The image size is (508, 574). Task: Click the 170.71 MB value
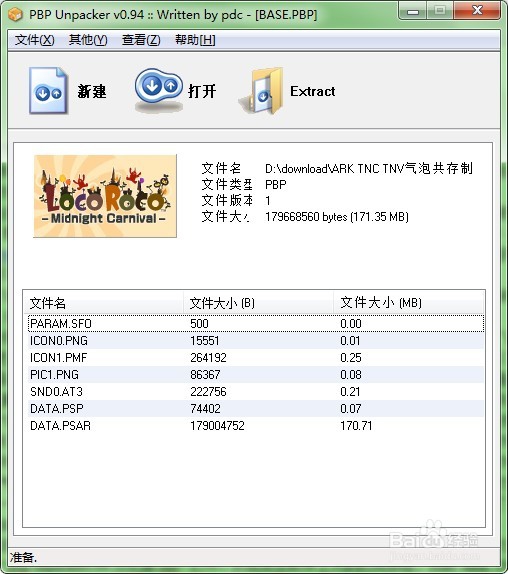pyautogui.click(x=356, y=426)
